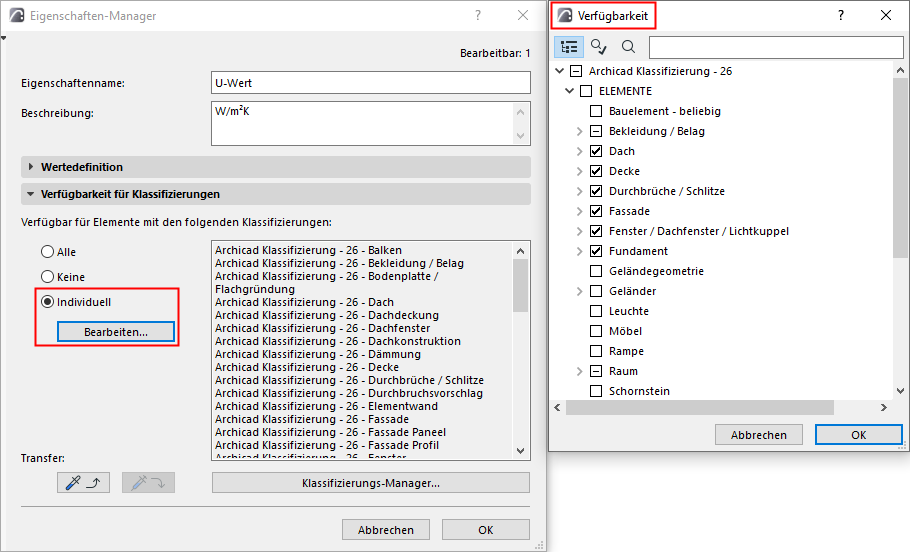Screen dimensions: 910x552
Task: Close the Eigenschaften-Manager window
Action: pos(523,16)
